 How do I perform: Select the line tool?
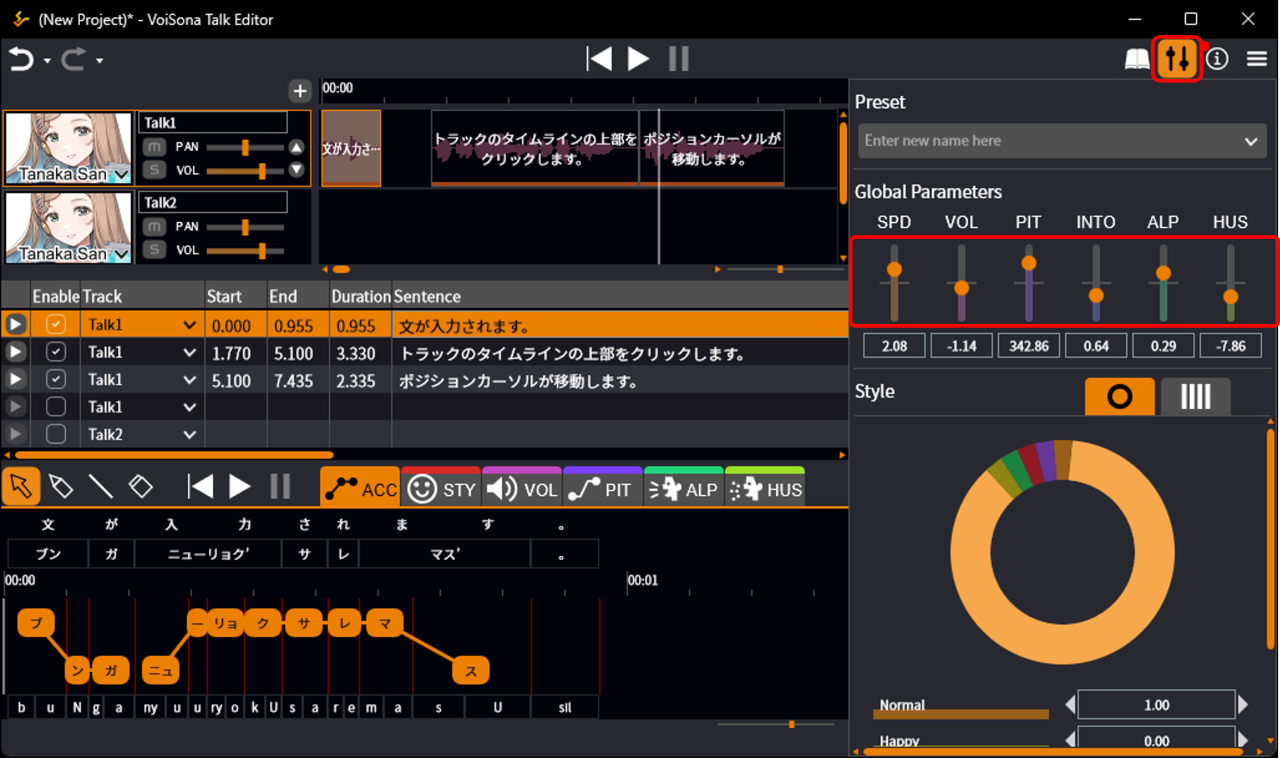click(x=101, y=487)
